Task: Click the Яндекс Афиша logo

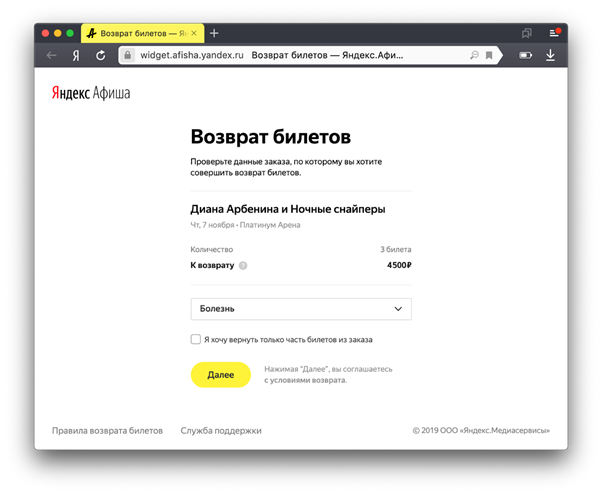Action: click(91, 93)
